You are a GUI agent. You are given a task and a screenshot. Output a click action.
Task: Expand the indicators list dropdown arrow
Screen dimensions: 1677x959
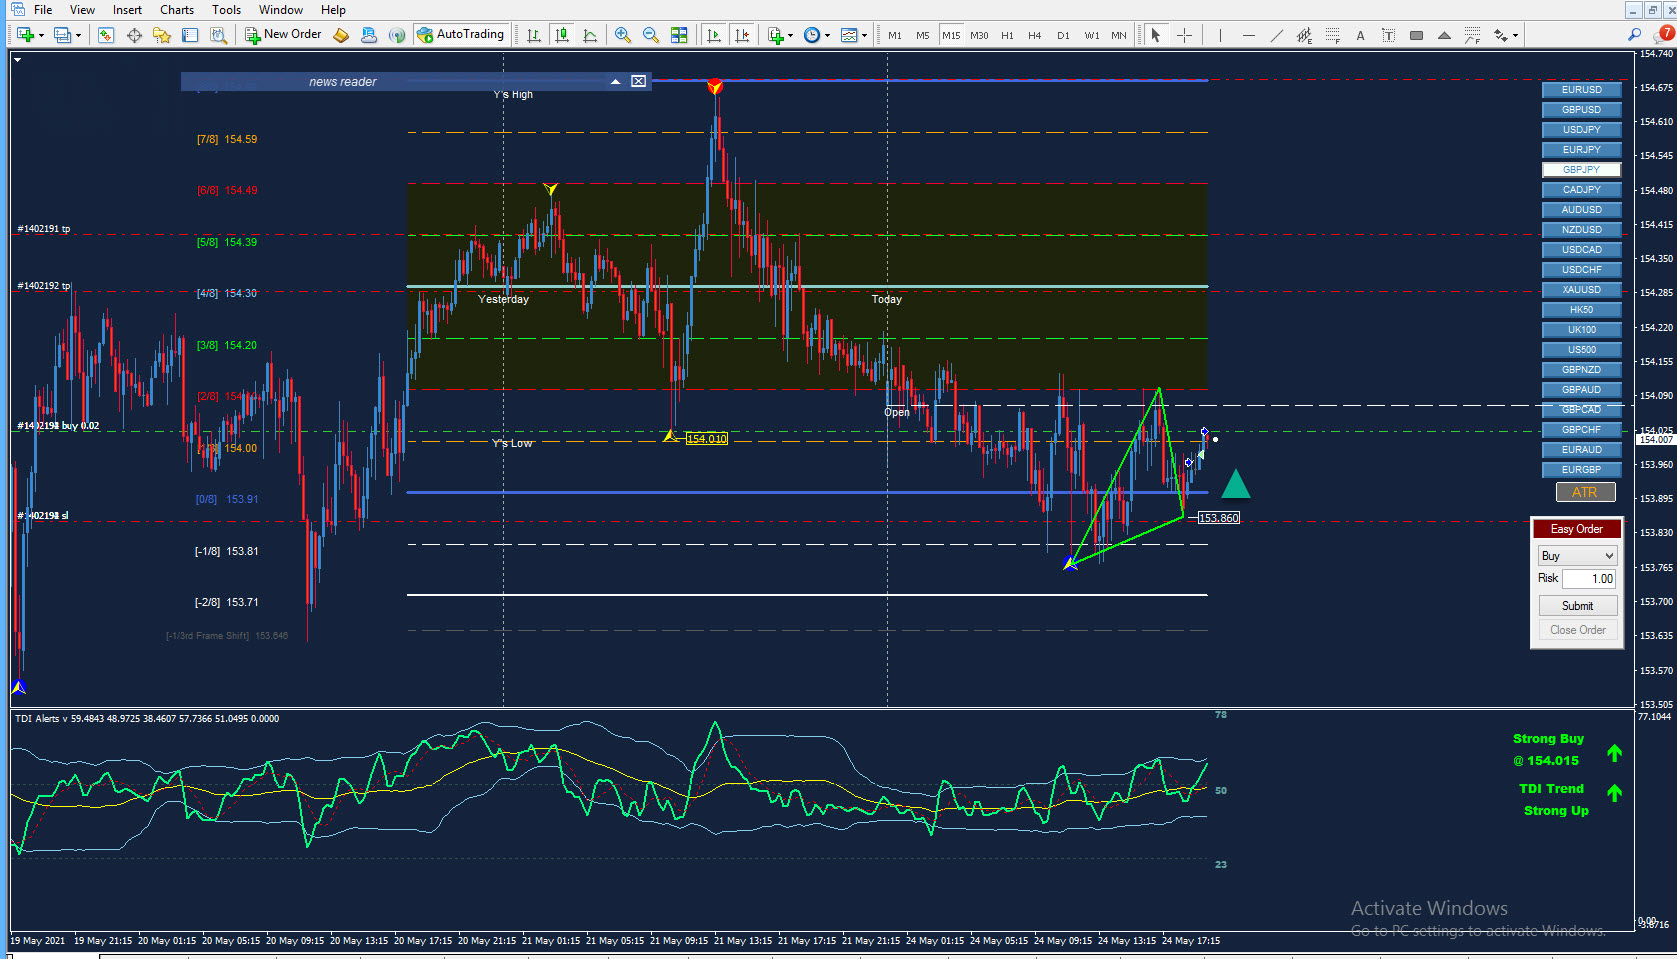[791, 35]
